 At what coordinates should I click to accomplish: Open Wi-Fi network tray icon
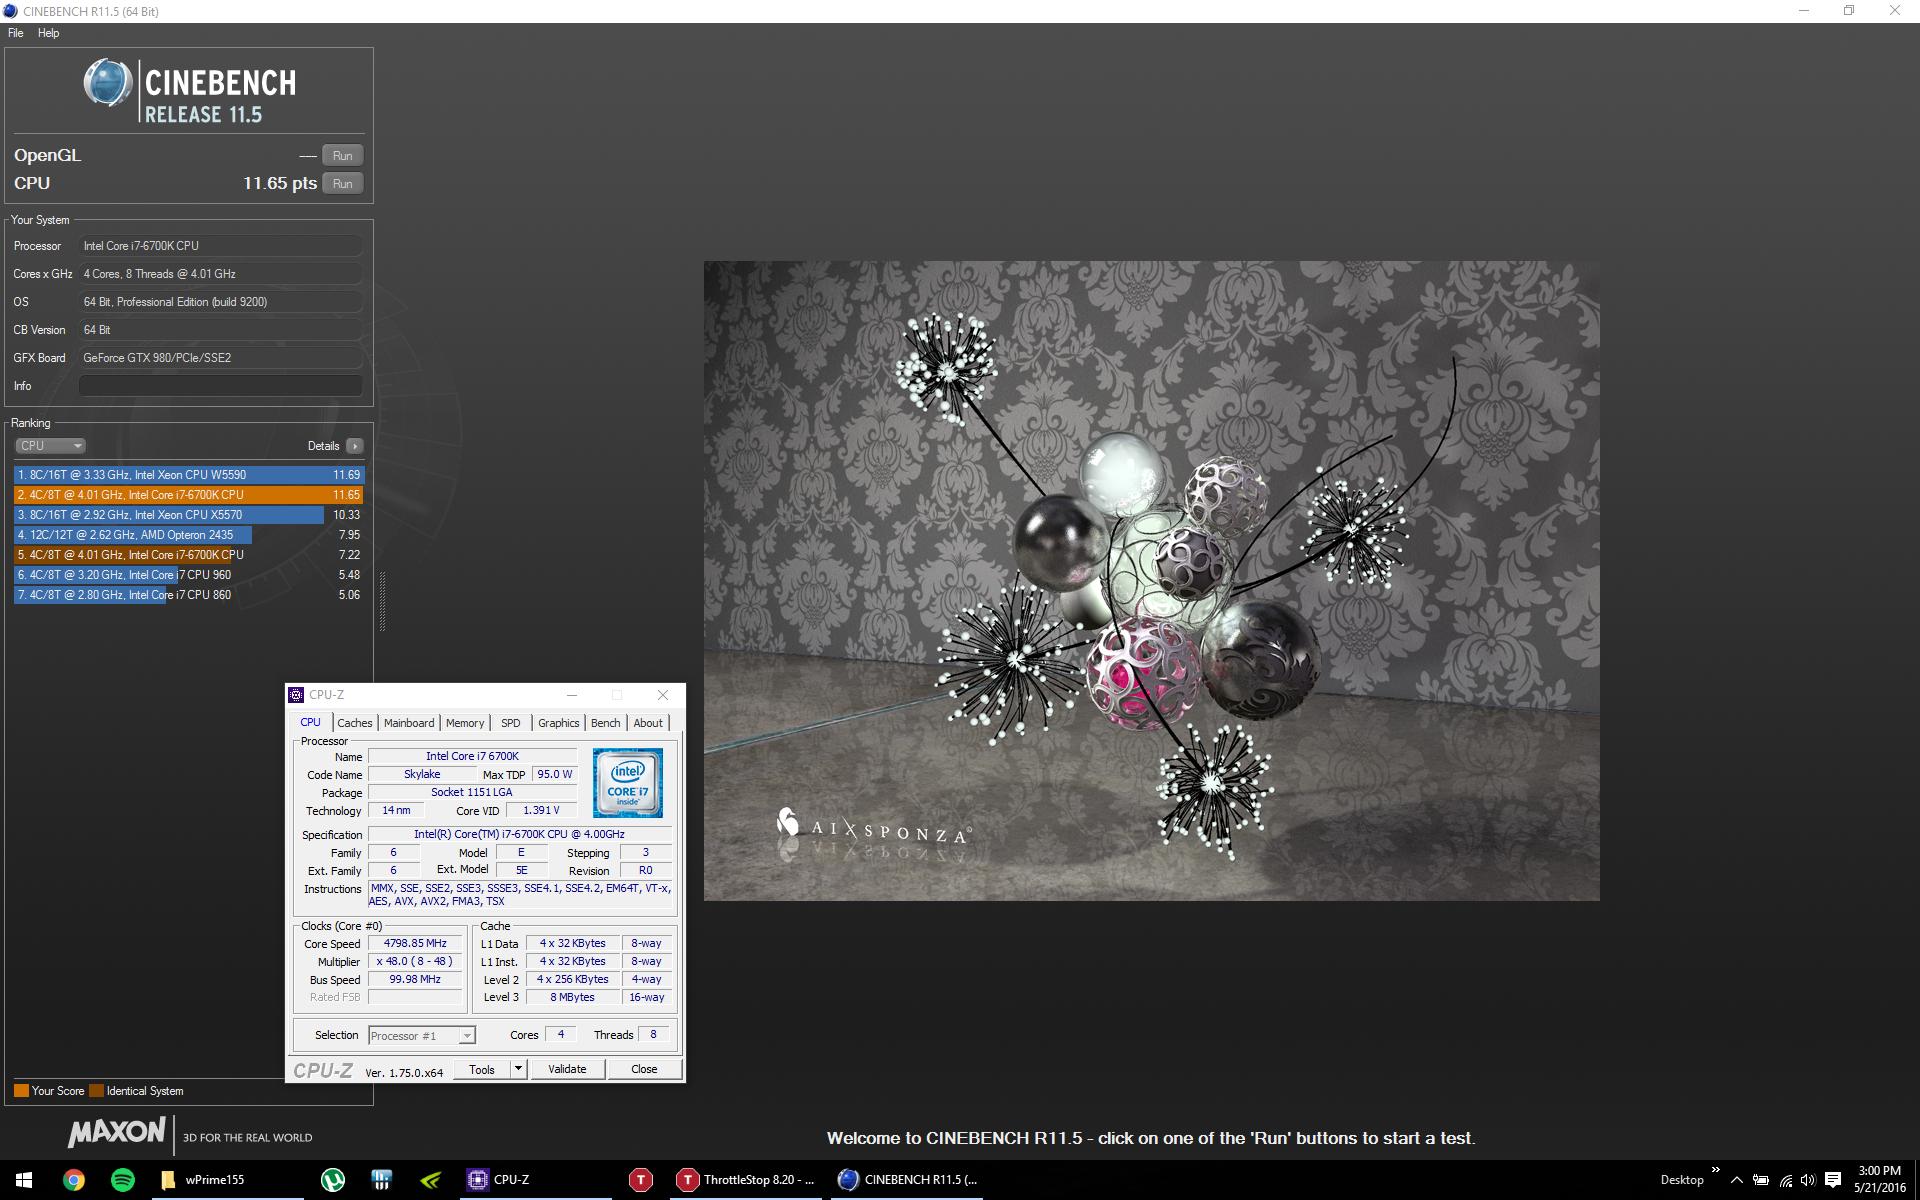coord(1785,1180)
